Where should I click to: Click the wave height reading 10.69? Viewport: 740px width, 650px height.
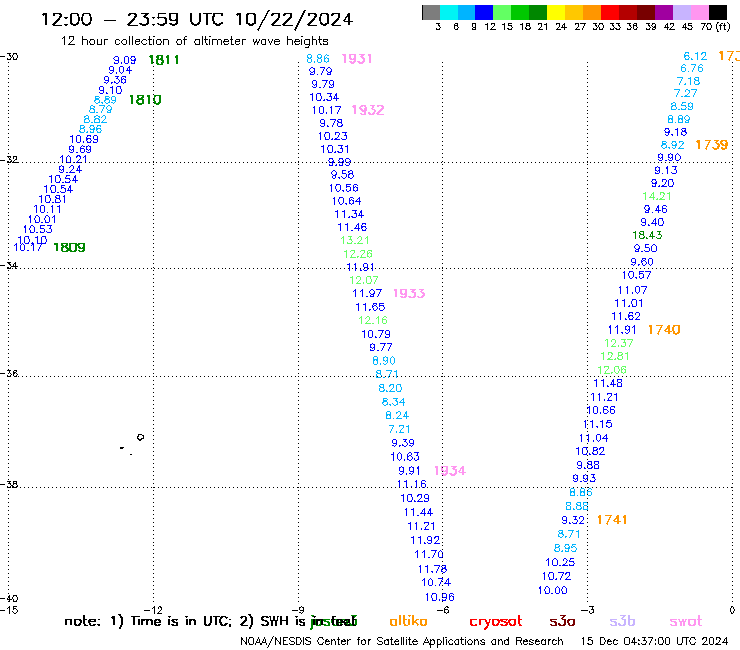(x=84, y=139)
